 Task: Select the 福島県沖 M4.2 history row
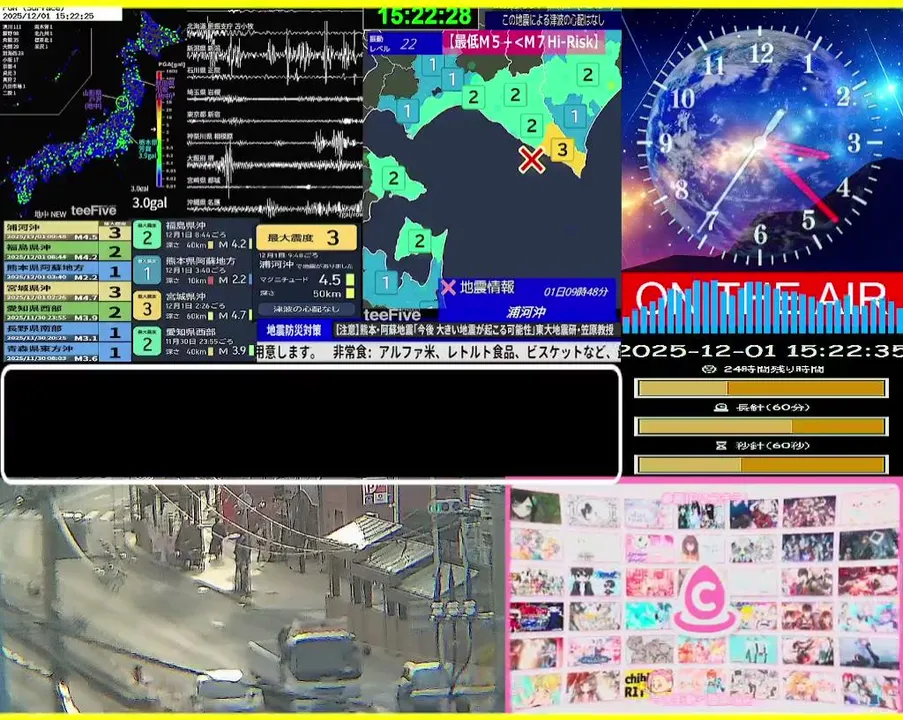click(x=67, y=251)
